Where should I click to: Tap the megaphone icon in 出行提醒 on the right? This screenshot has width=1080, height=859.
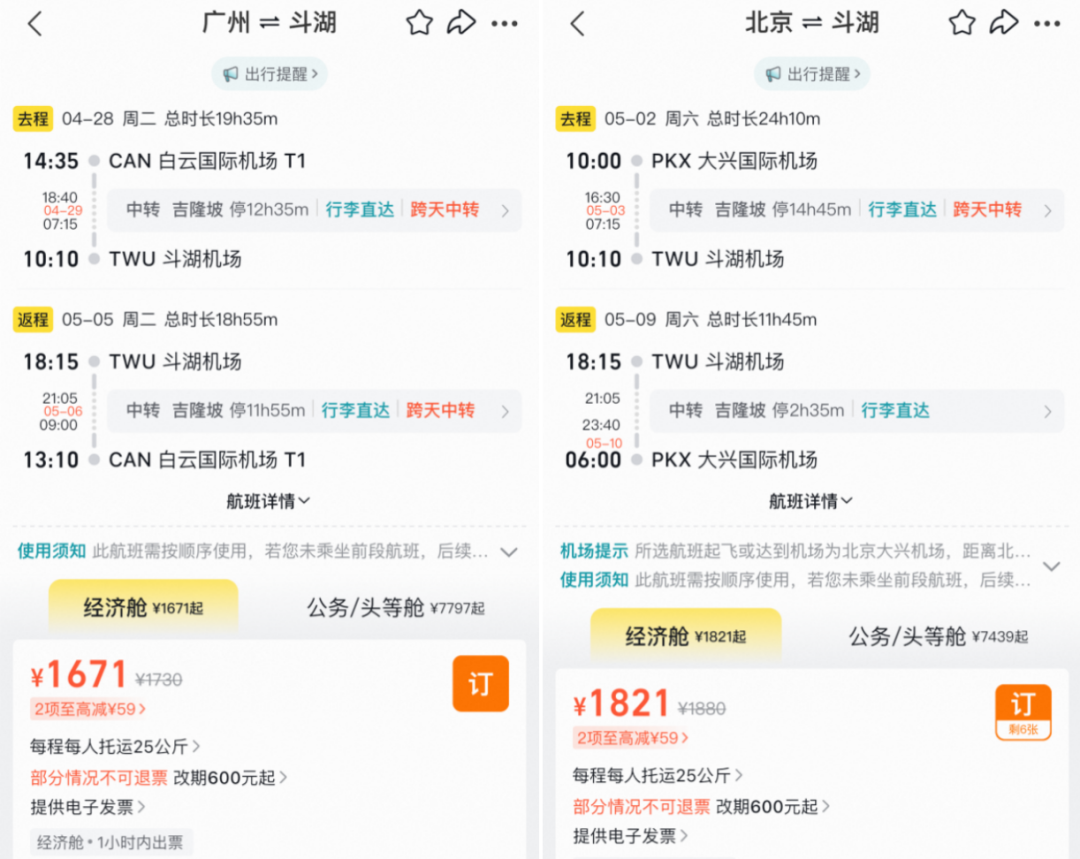point(773,73)
